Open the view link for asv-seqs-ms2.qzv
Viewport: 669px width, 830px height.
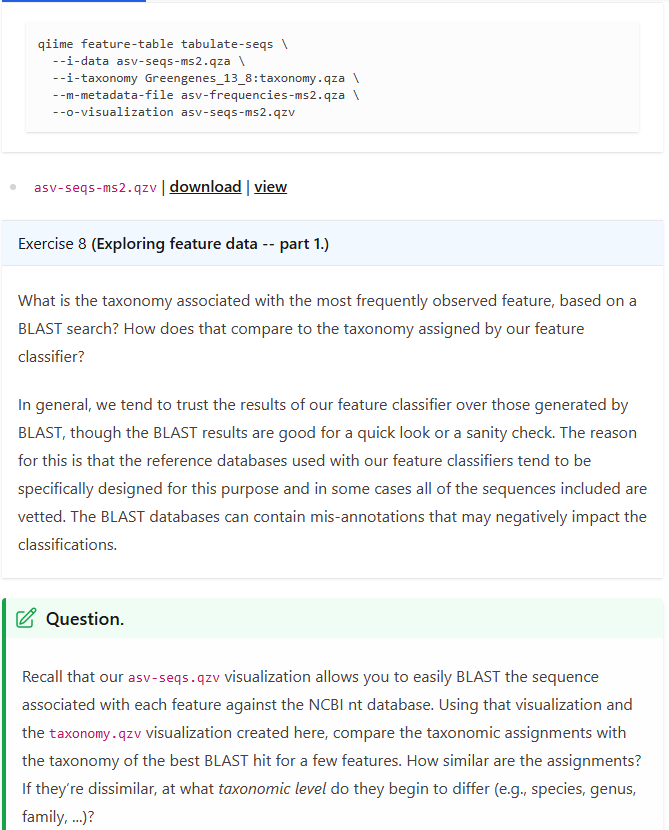(x=270, y=187)
